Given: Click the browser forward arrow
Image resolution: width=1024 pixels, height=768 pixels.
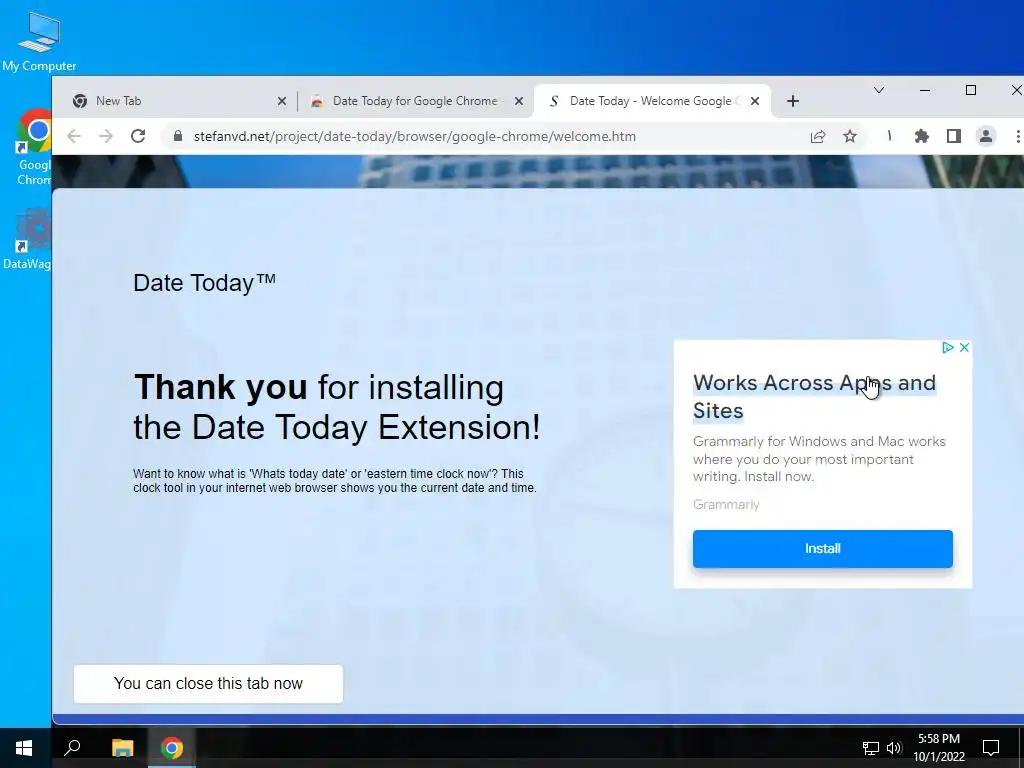Looking at the screenshot, I should 106,136.
